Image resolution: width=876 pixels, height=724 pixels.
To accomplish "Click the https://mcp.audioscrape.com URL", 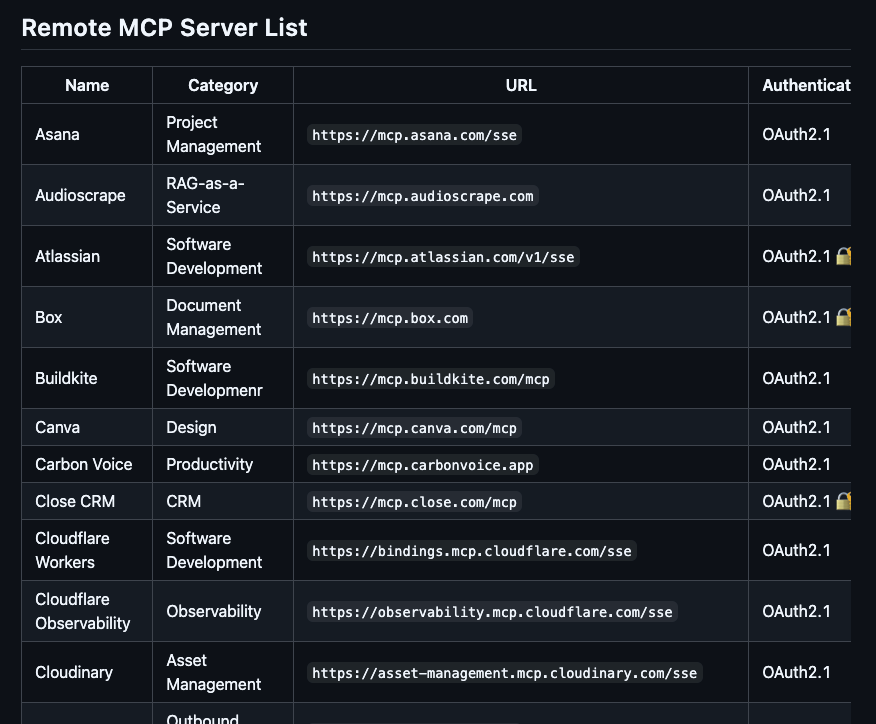I will [x=423, y=196].
